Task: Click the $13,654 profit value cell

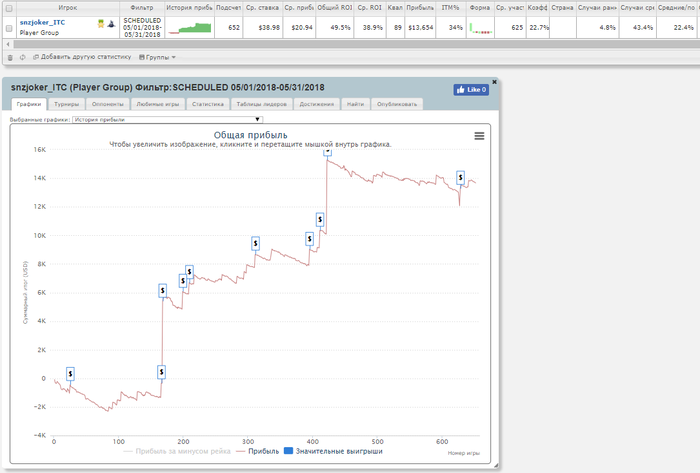Action: pyautogui.click(x=421, y=28)
